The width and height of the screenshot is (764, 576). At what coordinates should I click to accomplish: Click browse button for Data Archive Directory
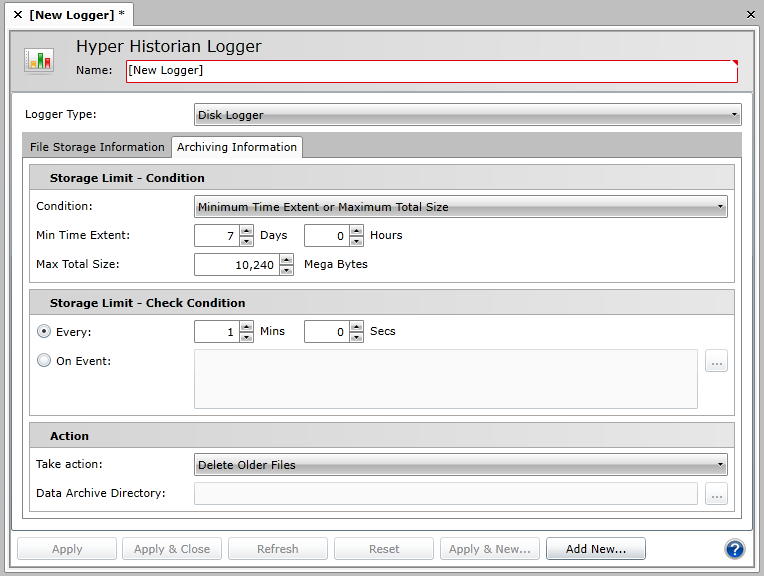coord(716,493)
